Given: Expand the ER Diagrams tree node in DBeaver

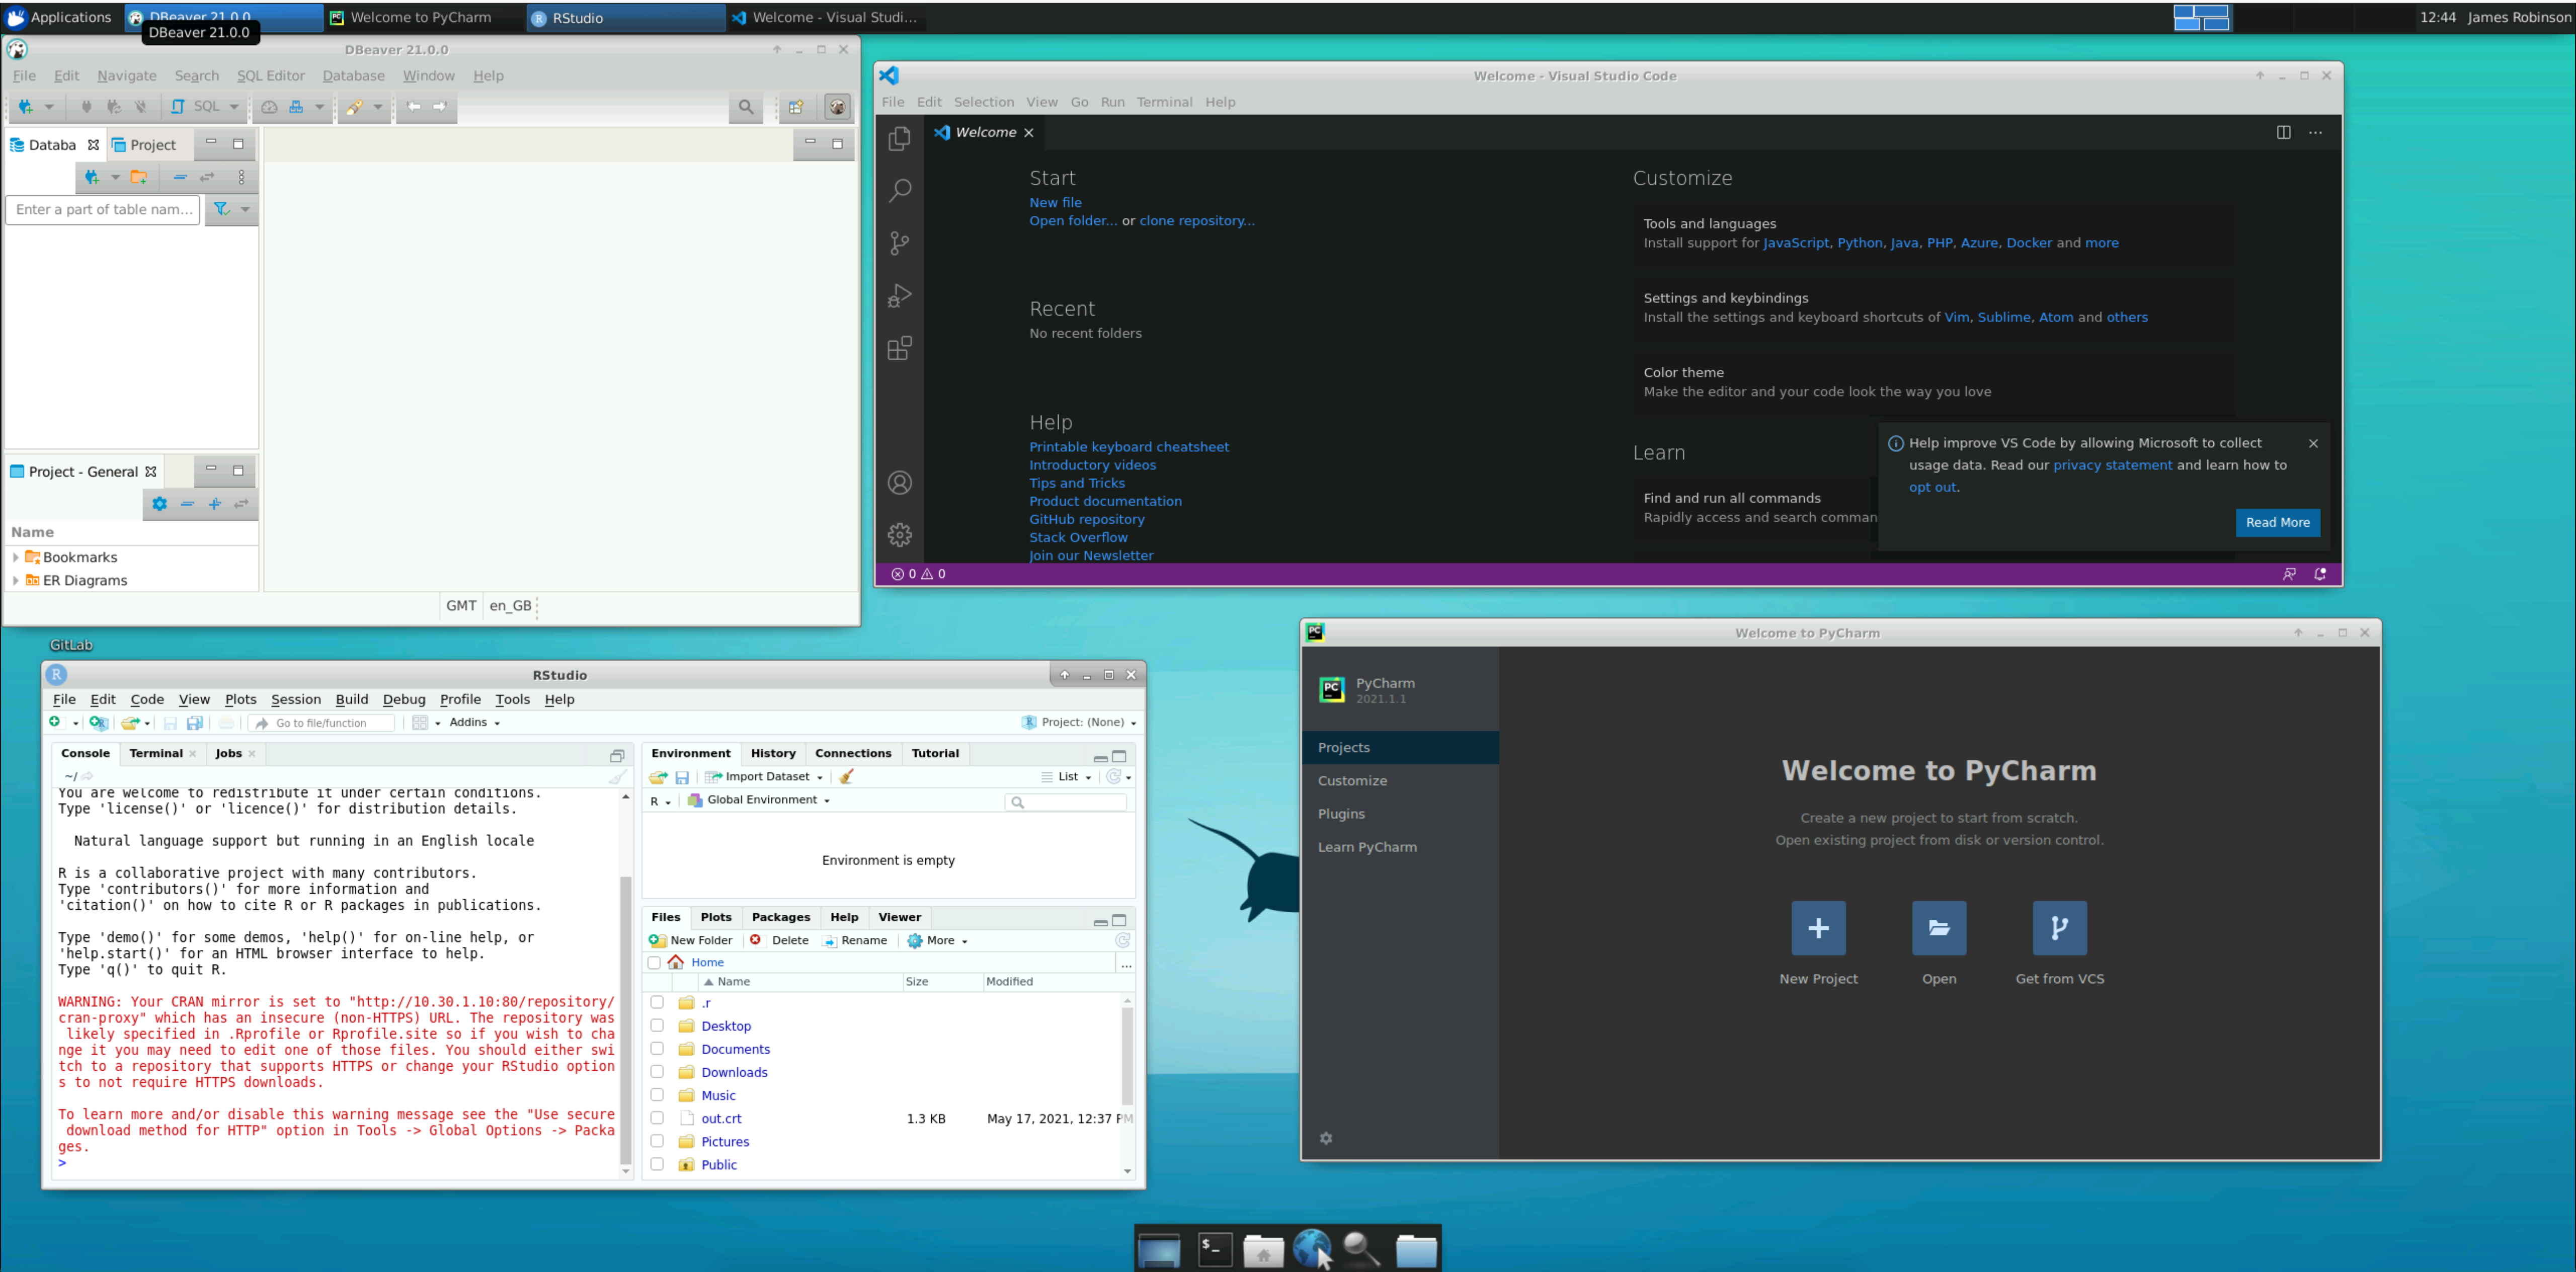Looking at the screenshot, I should pos(15,580).
